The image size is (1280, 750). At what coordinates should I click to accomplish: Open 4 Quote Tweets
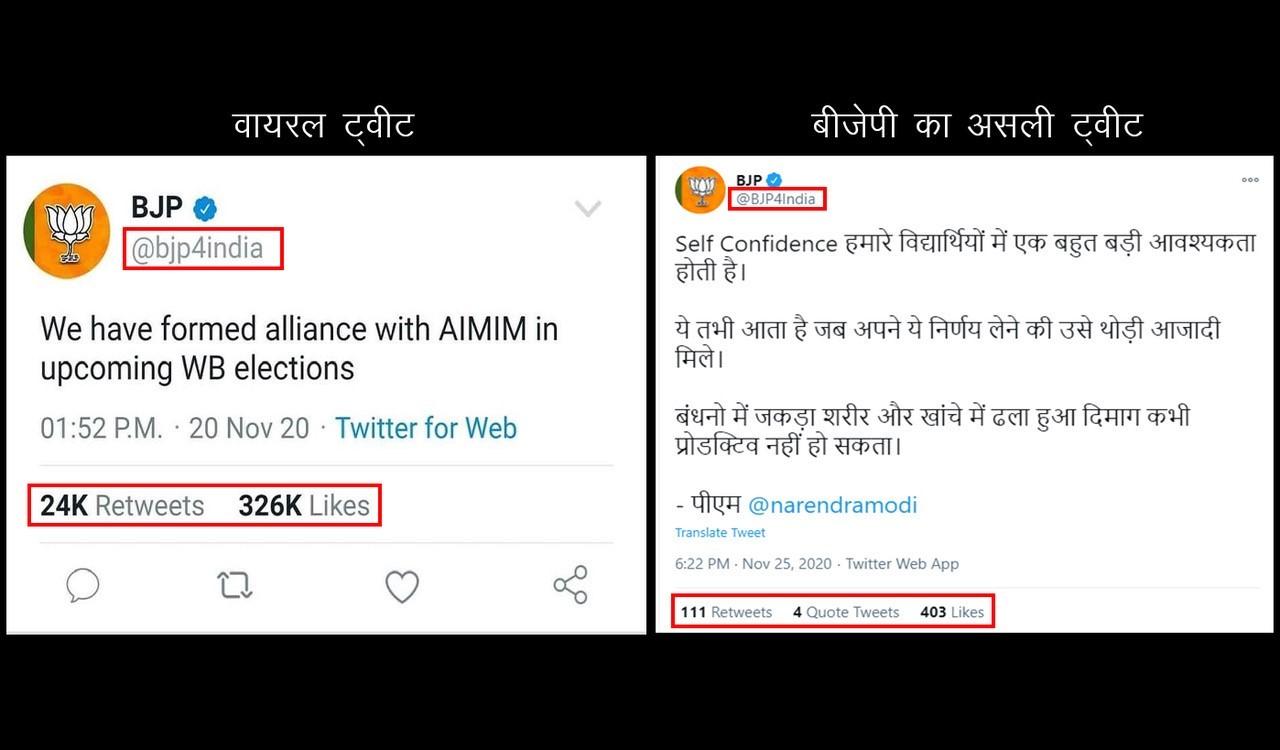point(846,612)
